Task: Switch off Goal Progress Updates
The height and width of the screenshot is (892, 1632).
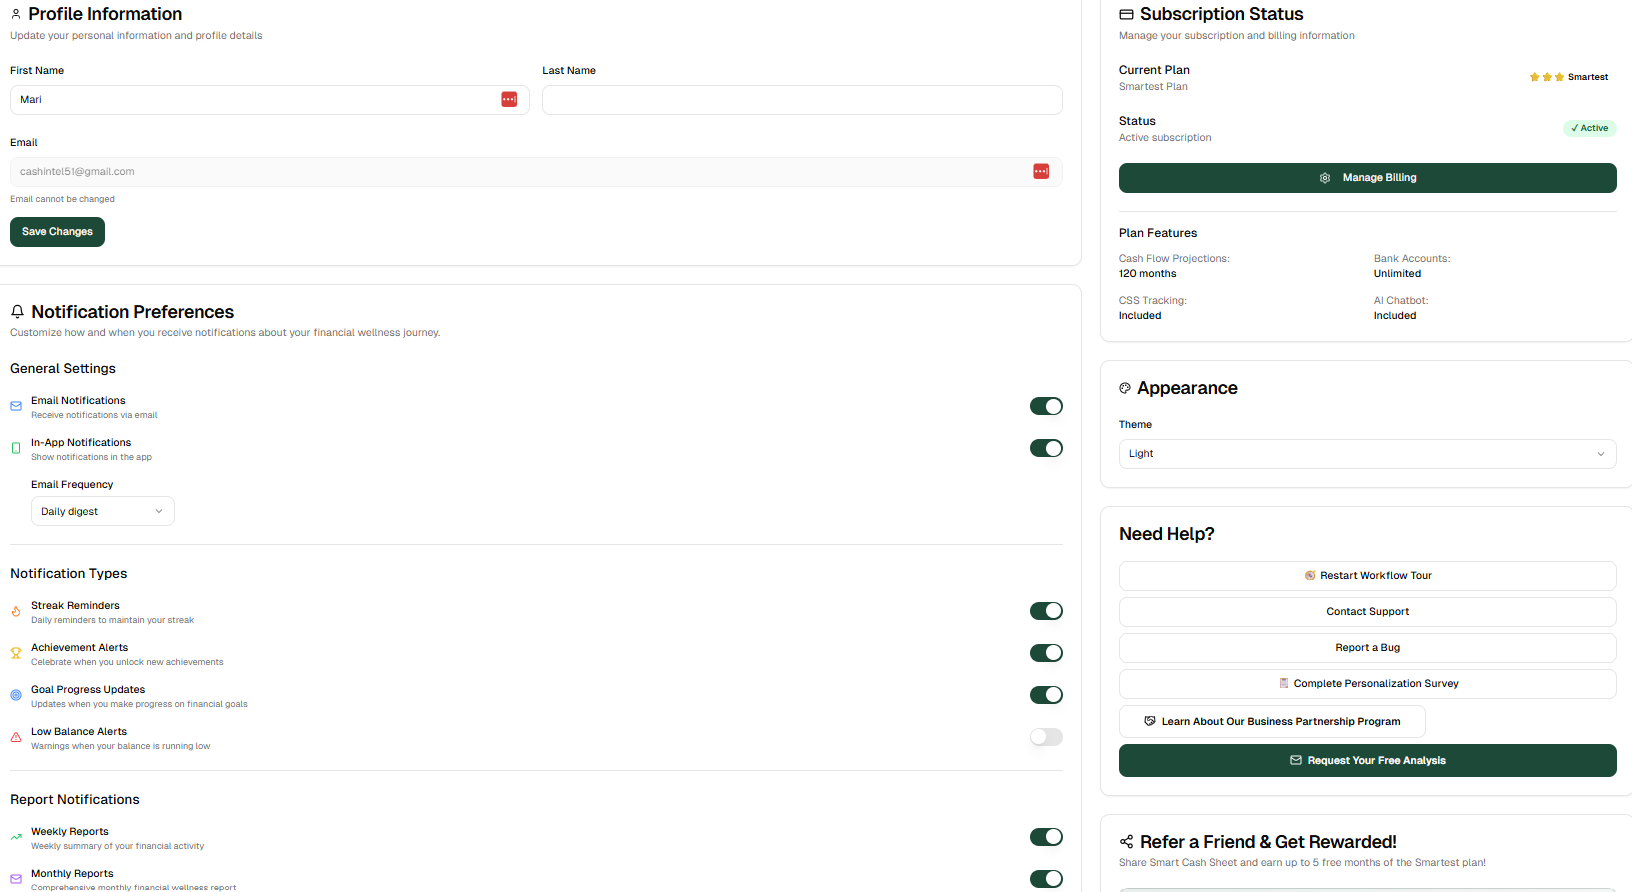Action: [x=1046, y=695]
